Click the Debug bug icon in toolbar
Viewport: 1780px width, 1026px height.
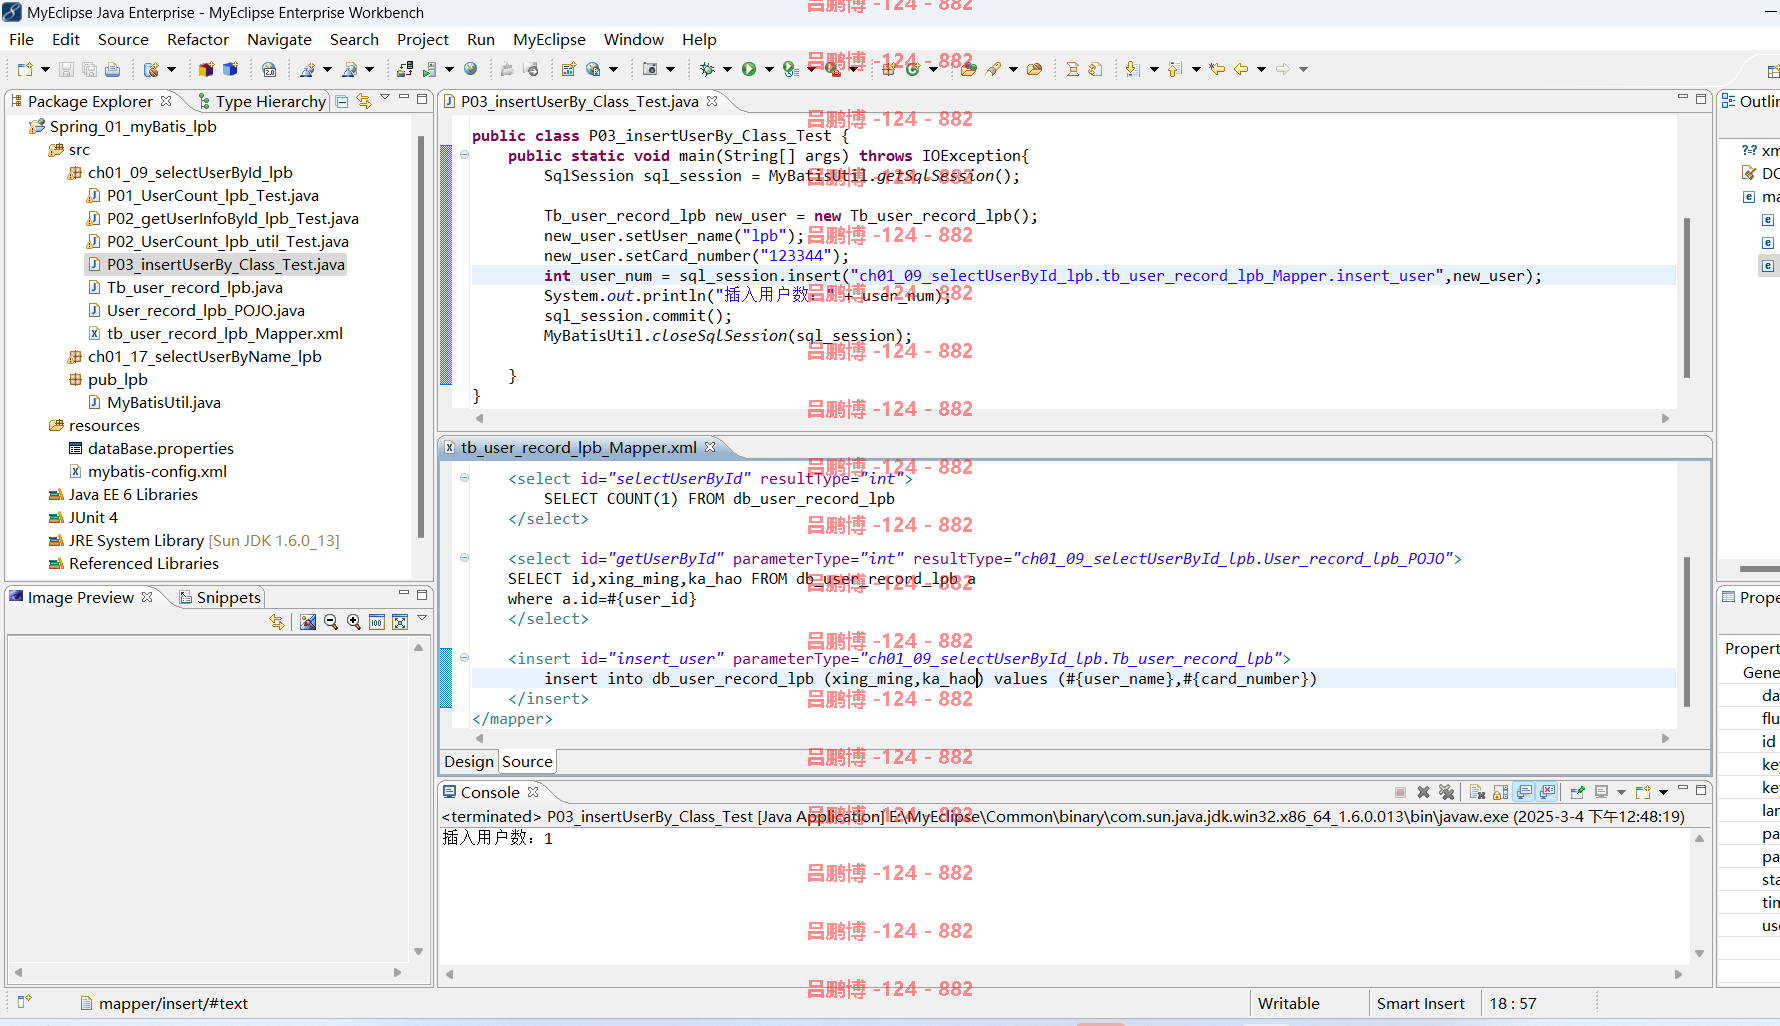click(x=707, y=69)
